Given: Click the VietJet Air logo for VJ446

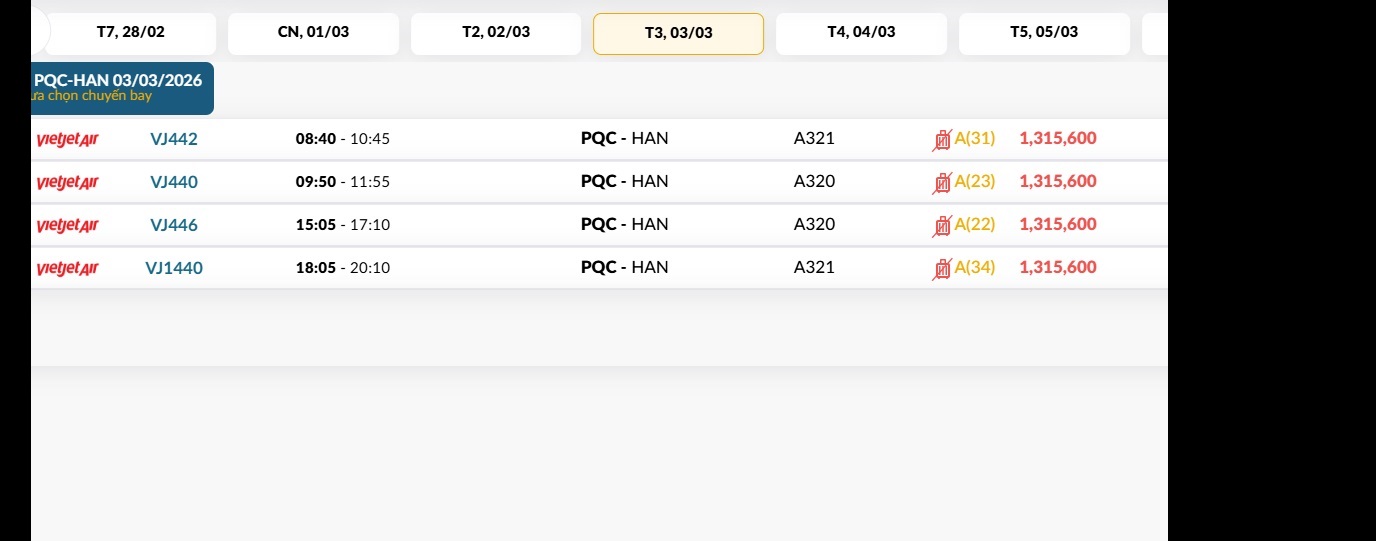Looking at the screenshot, I should click(67, 226).
